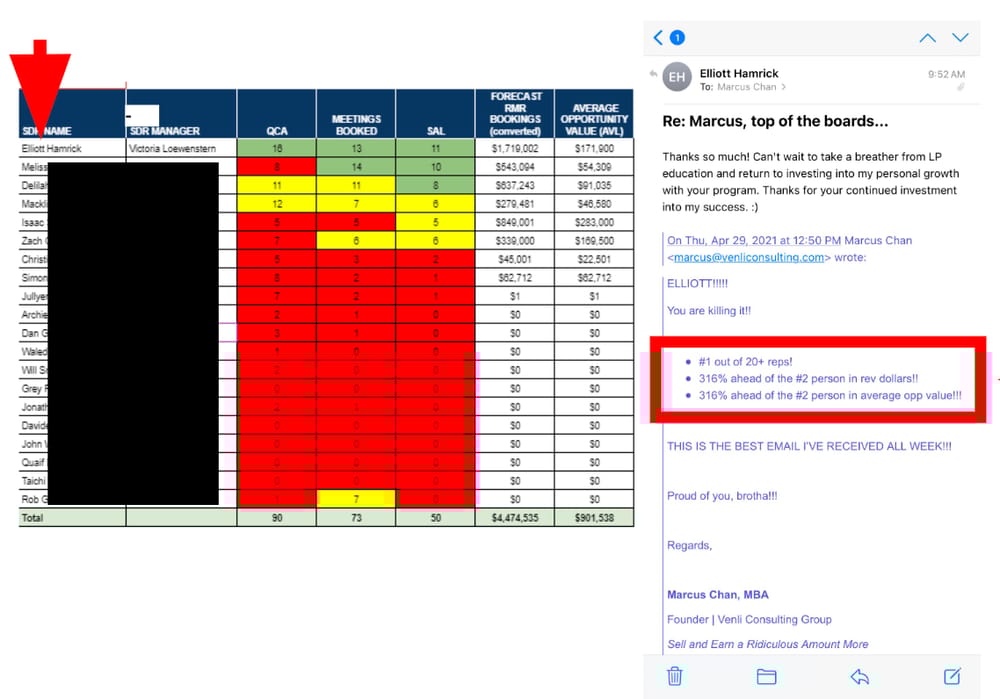Tap the back chevron in the mail header

(x=658, y=38)
